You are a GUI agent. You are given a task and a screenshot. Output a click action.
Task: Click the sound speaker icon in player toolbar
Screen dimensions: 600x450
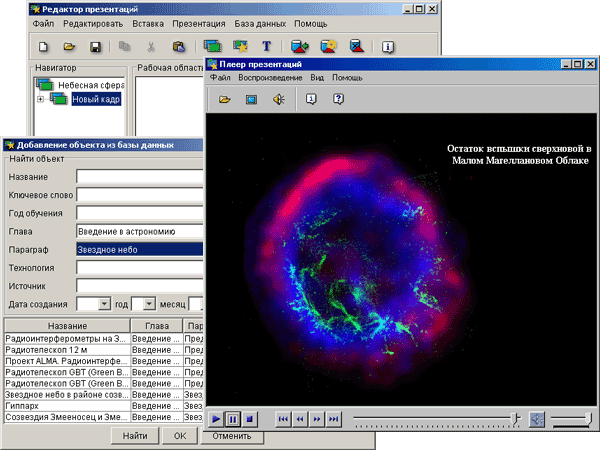pos(279,99)
